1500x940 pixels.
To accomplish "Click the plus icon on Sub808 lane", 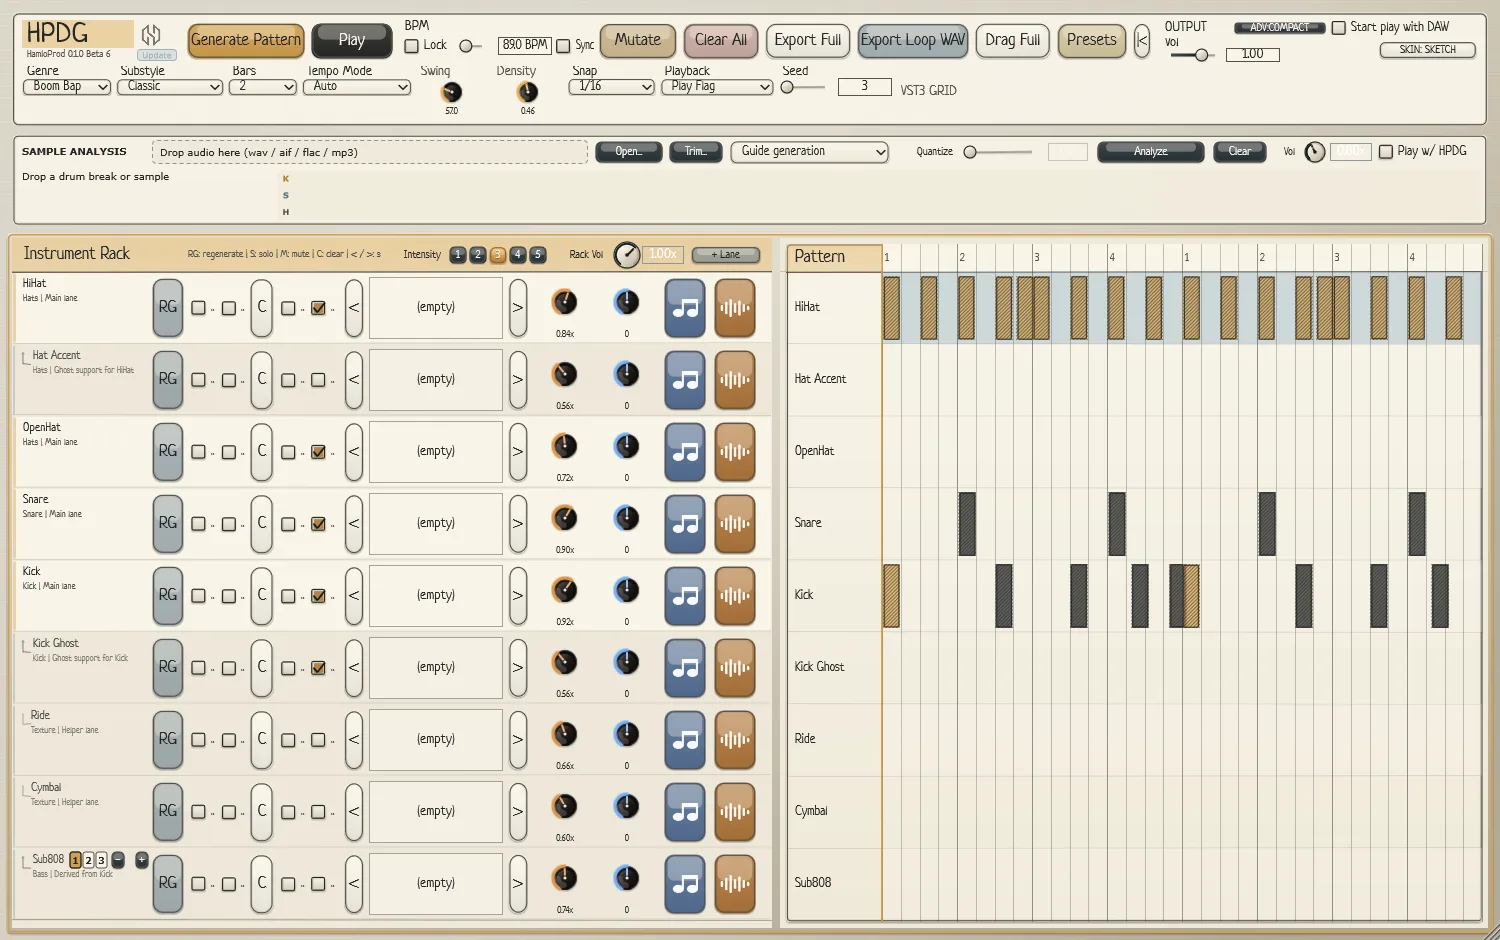I will (141, 860).
